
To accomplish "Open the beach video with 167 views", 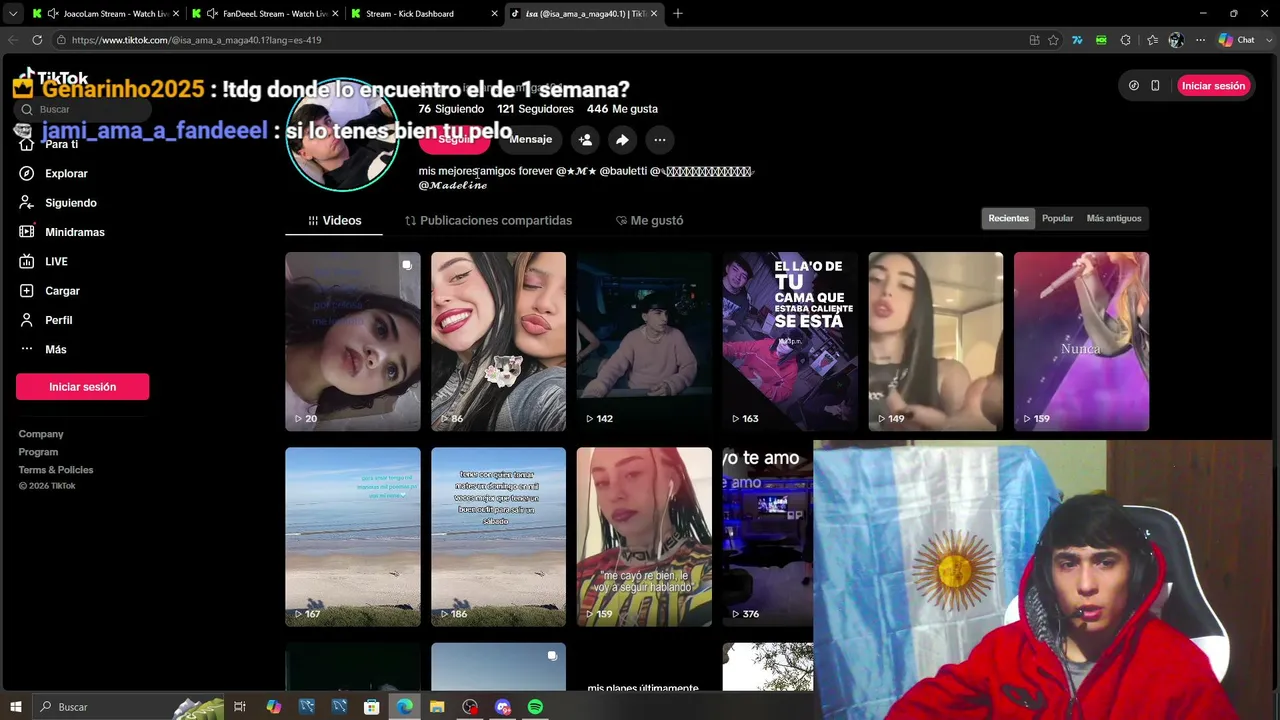I will [353, 537].
